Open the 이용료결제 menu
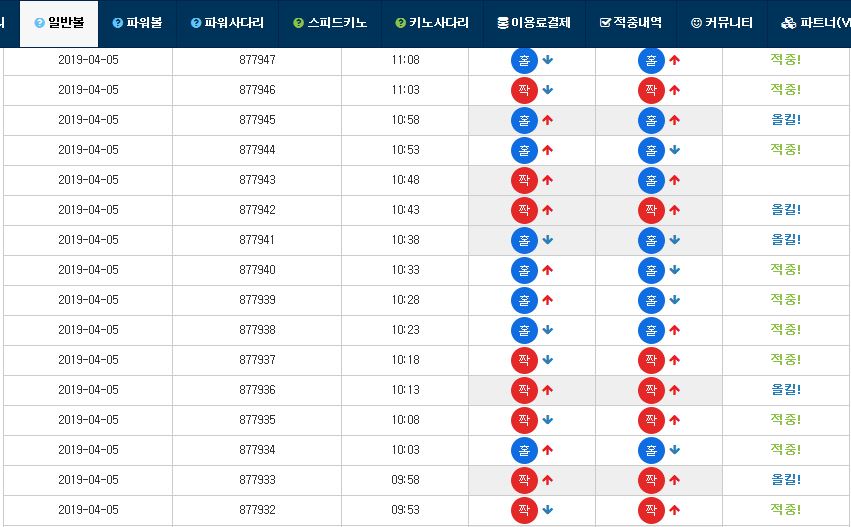Image resolution: width=851 pixels, height=527 pixels. point(534,23)
